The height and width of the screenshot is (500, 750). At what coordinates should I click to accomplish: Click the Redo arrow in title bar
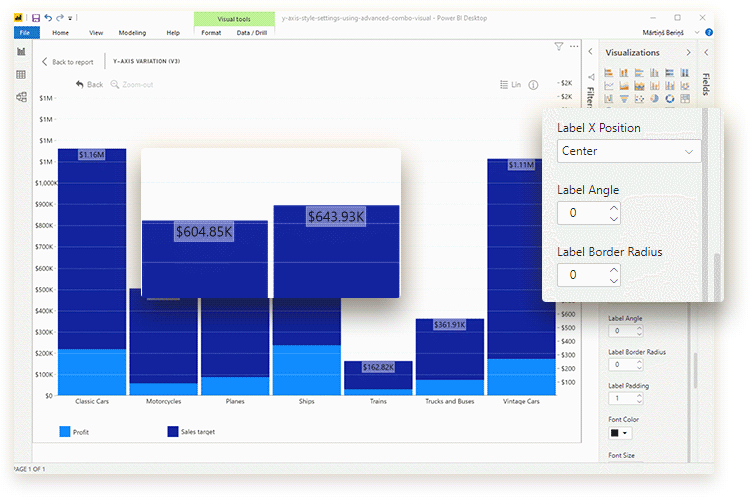point(60,18)
